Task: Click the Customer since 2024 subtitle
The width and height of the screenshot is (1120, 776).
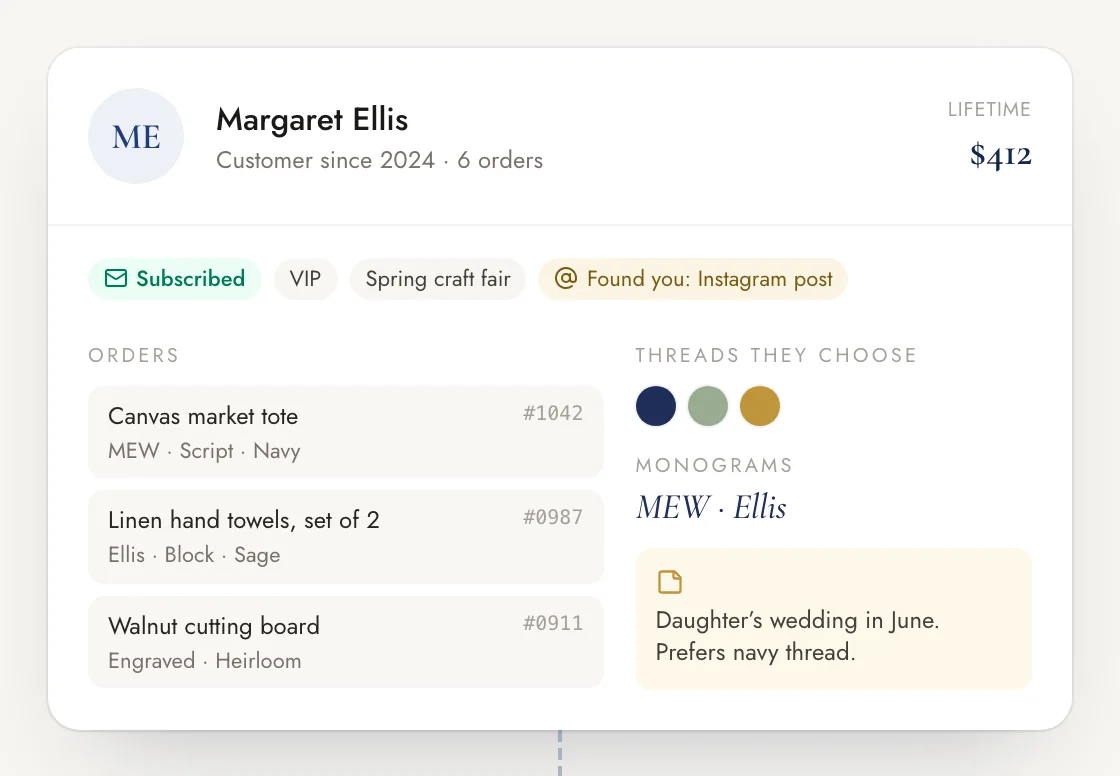Action: tap(379, 160)
